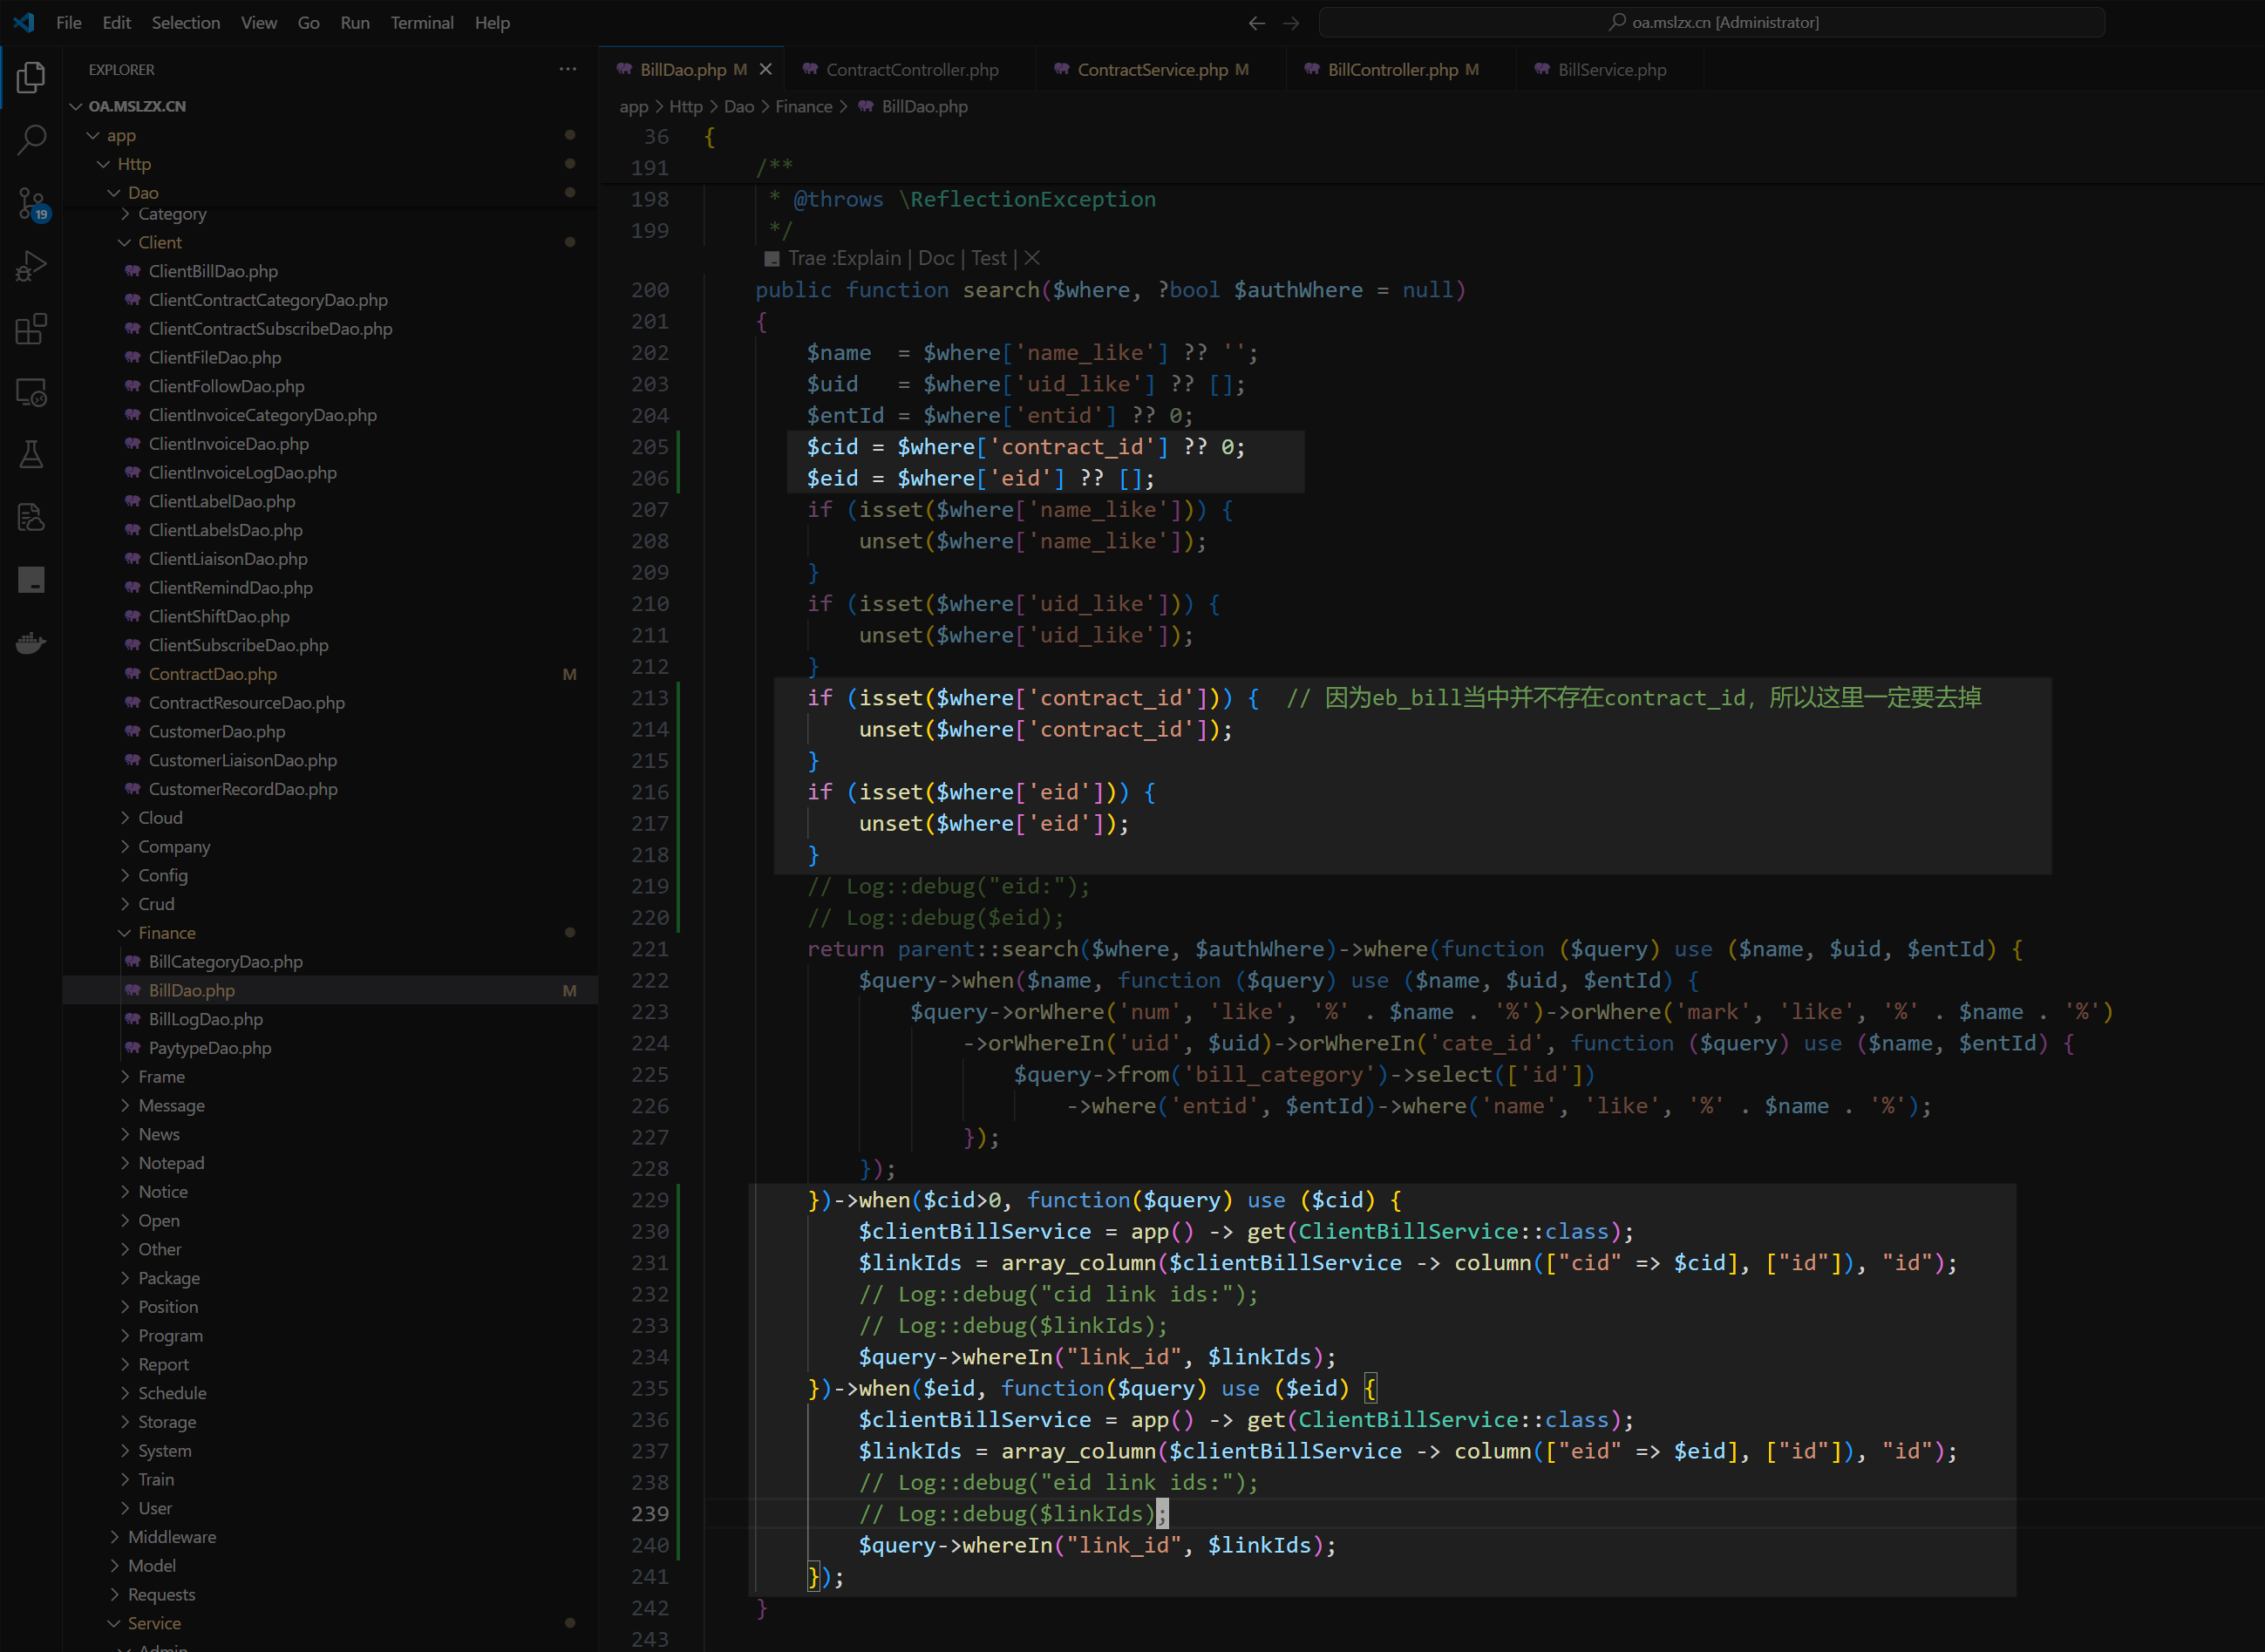Collapse the Service folder
Screen dimensions: 2265x1652
pyautogui.click(x=154, y=1622)
